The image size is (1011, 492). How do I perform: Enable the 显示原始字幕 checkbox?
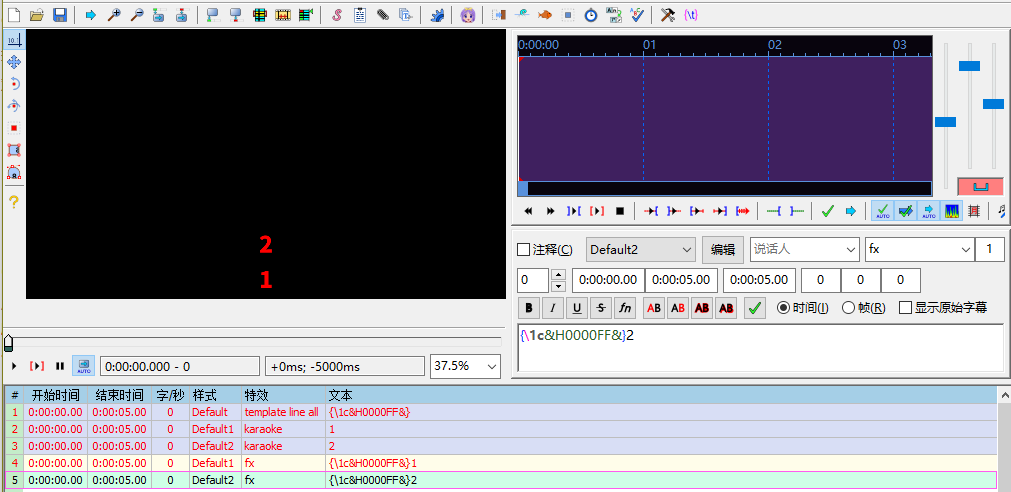coord(906,308)
